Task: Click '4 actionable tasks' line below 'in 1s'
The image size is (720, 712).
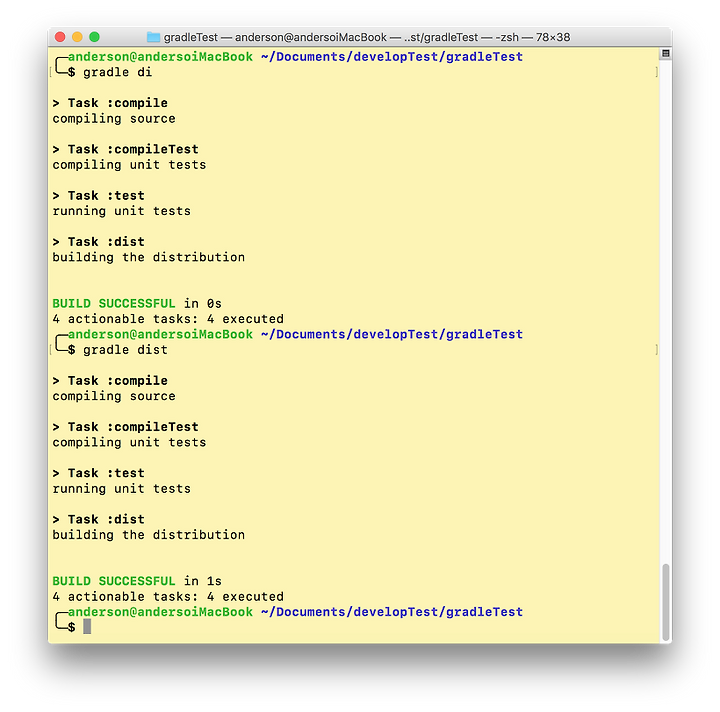Action: click(168, 597)
